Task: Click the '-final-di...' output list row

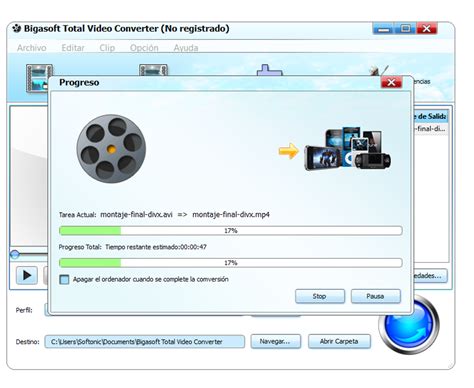Action: 430,129
